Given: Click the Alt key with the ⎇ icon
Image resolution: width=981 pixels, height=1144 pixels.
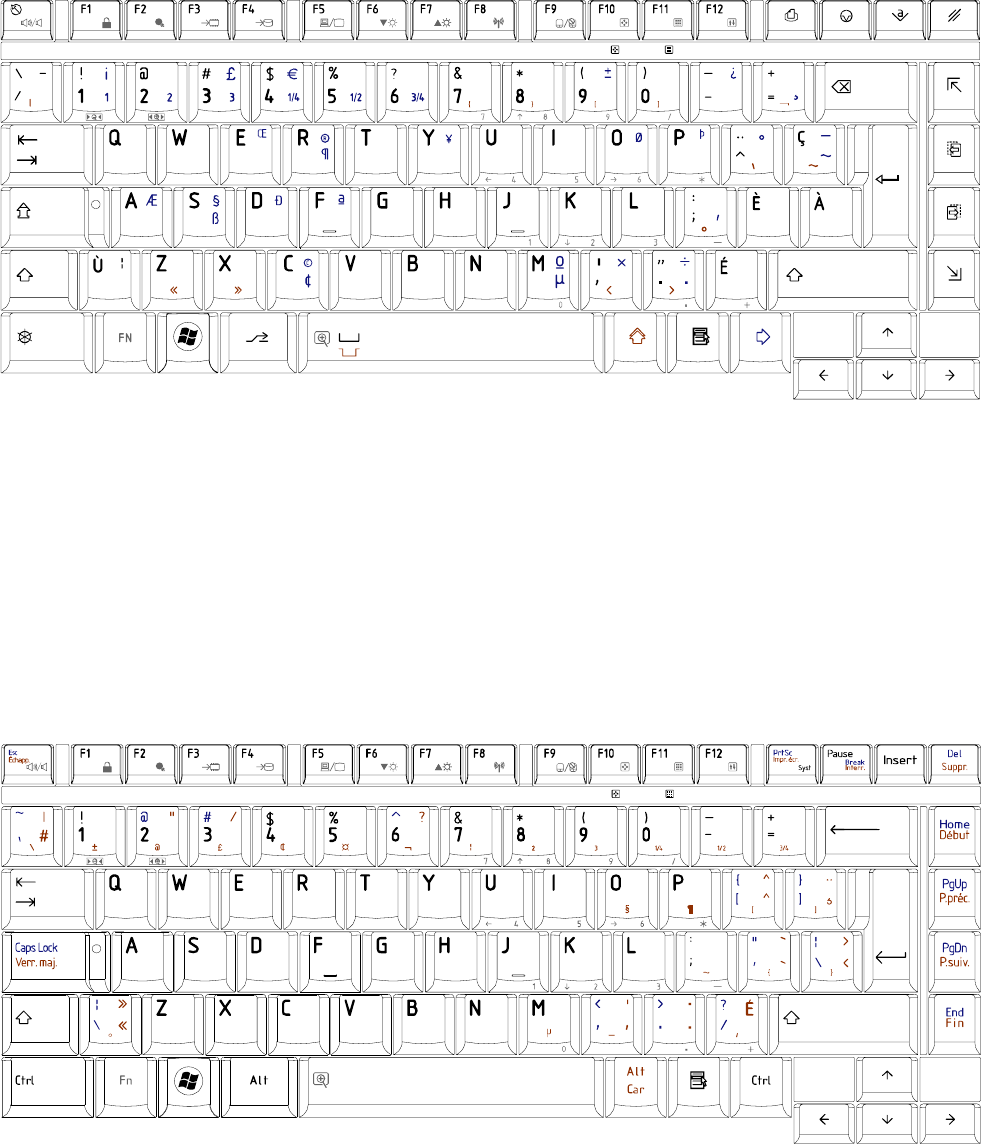Looking at the screenshot, I should pyautogui.click(x=258, y=343).
